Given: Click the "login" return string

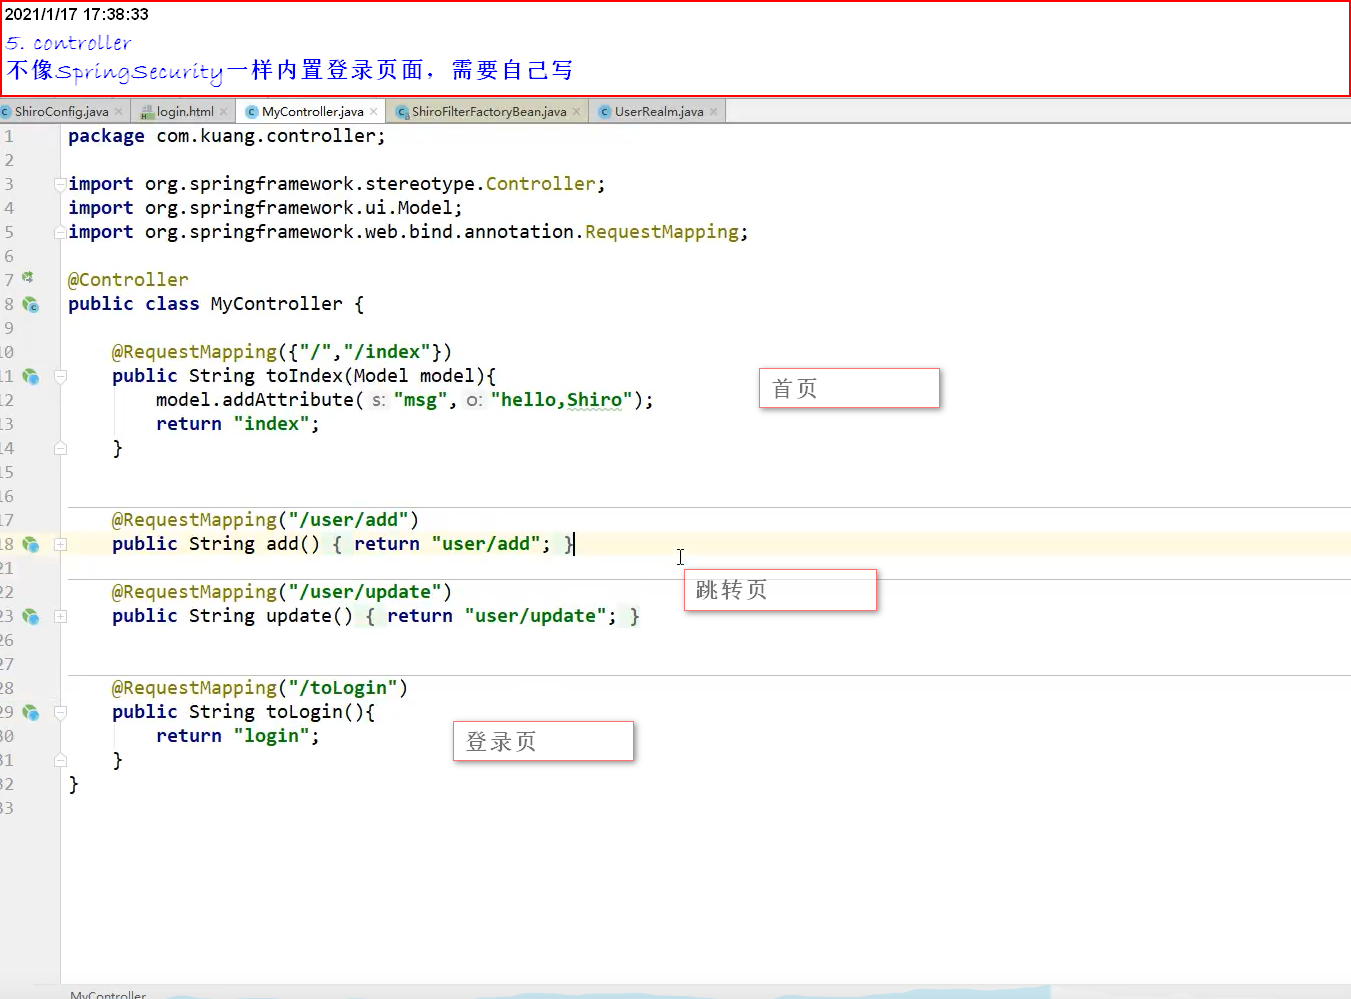Looking at the screenshot, I should tap(271, 736).
